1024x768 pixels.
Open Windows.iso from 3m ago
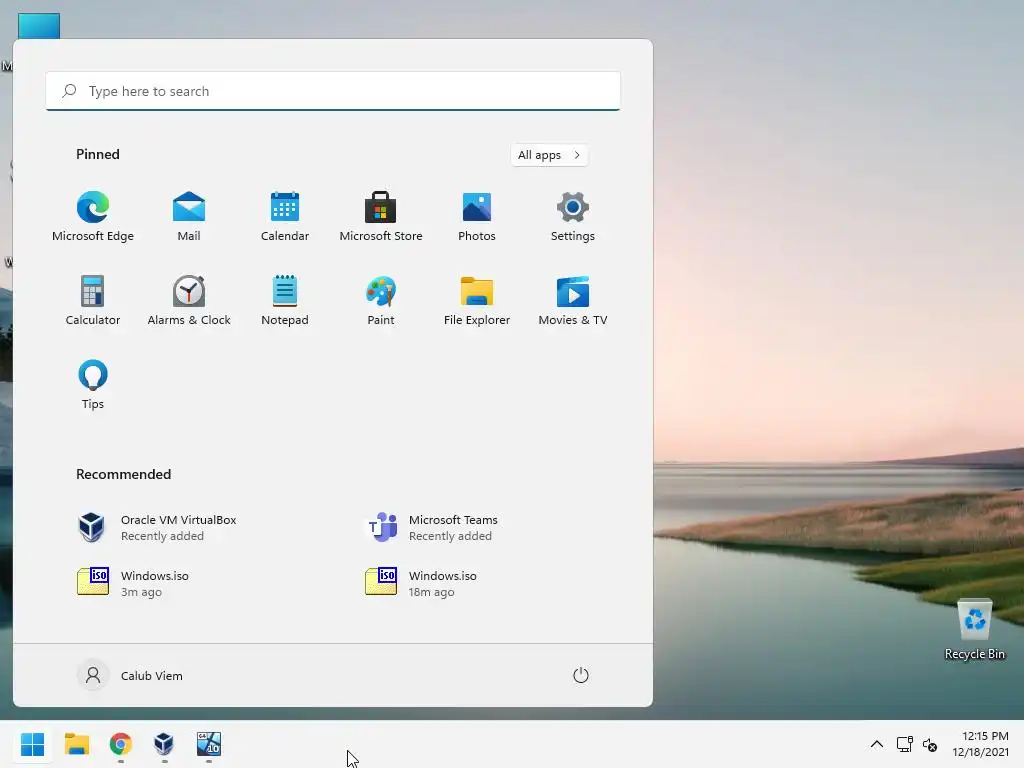click(133, 583)
